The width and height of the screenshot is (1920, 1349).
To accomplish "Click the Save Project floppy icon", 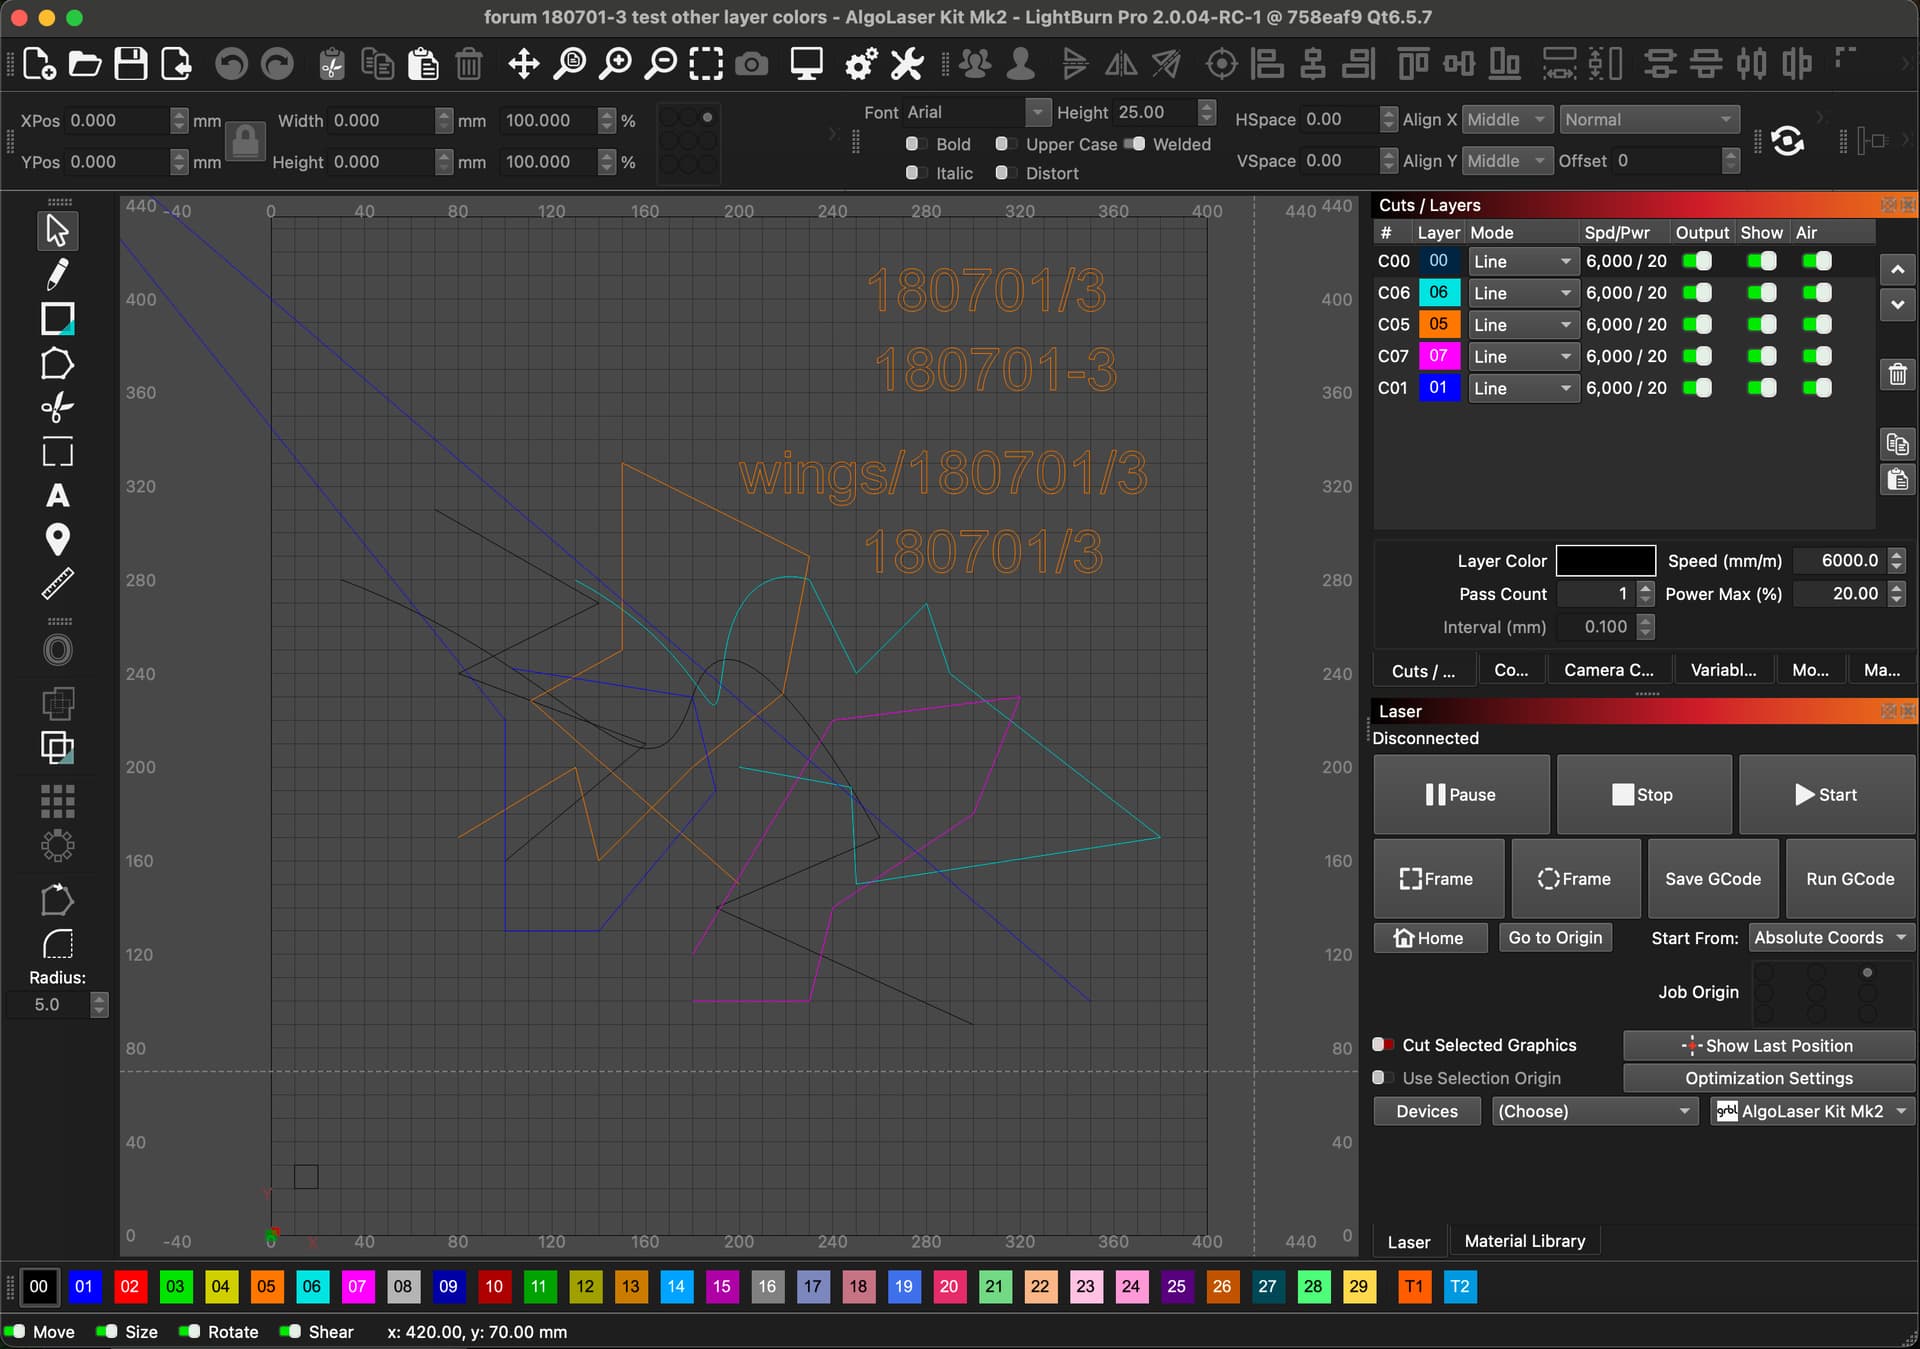I will [130, 64].
